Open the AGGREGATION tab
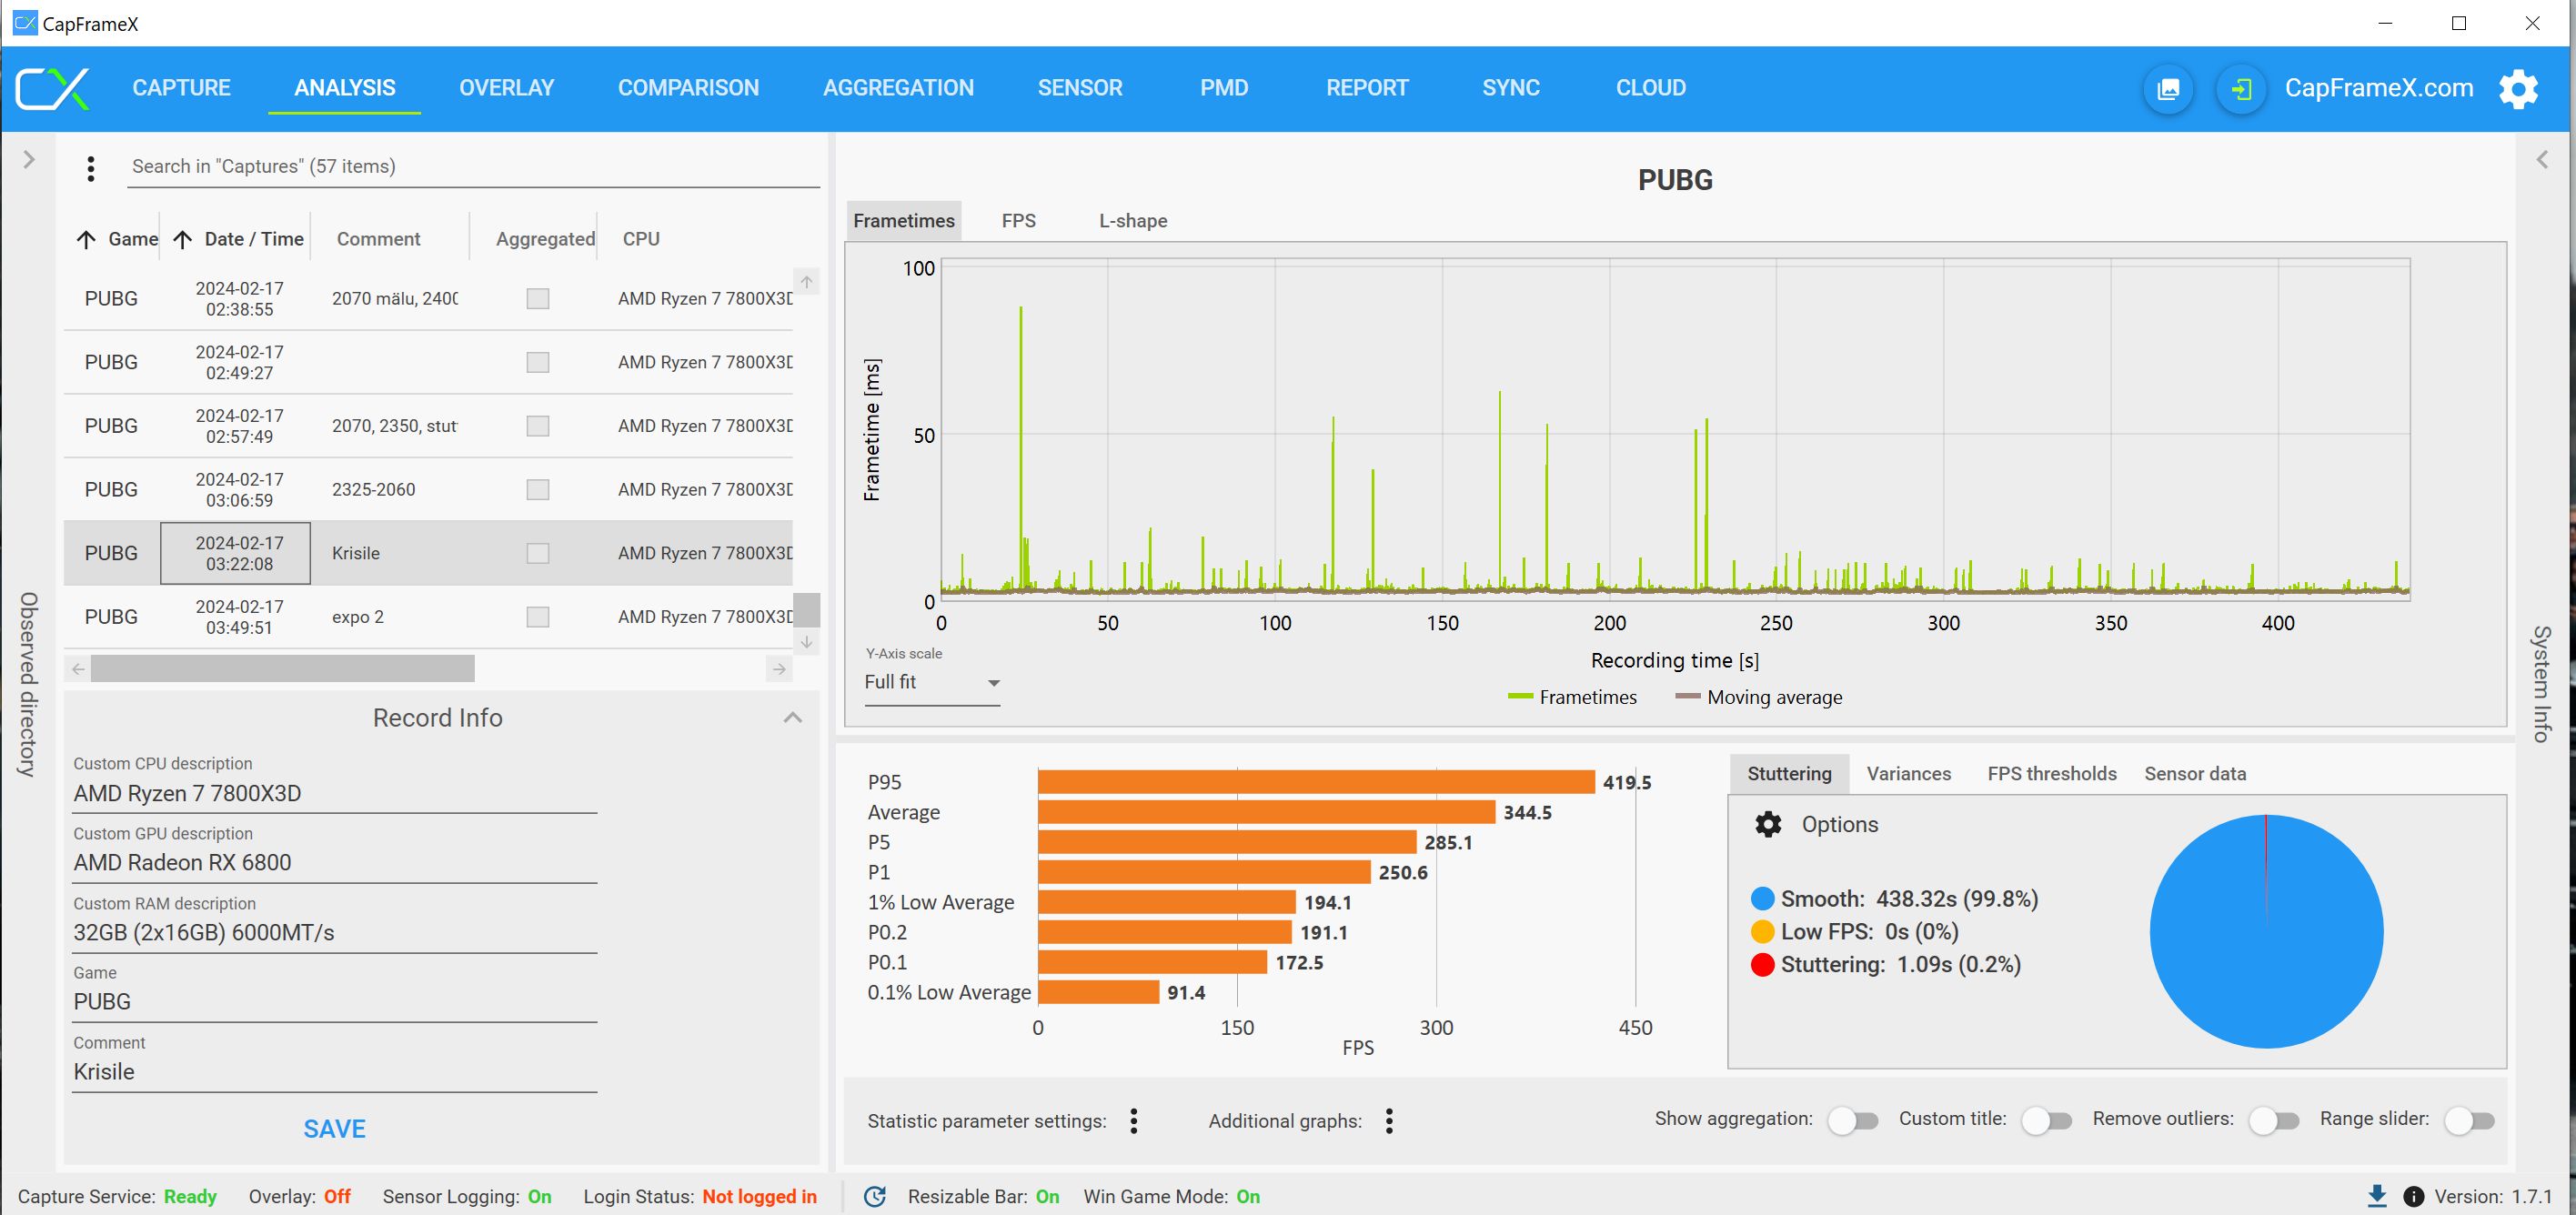The image size is (2576, 1215). [898, 88]
